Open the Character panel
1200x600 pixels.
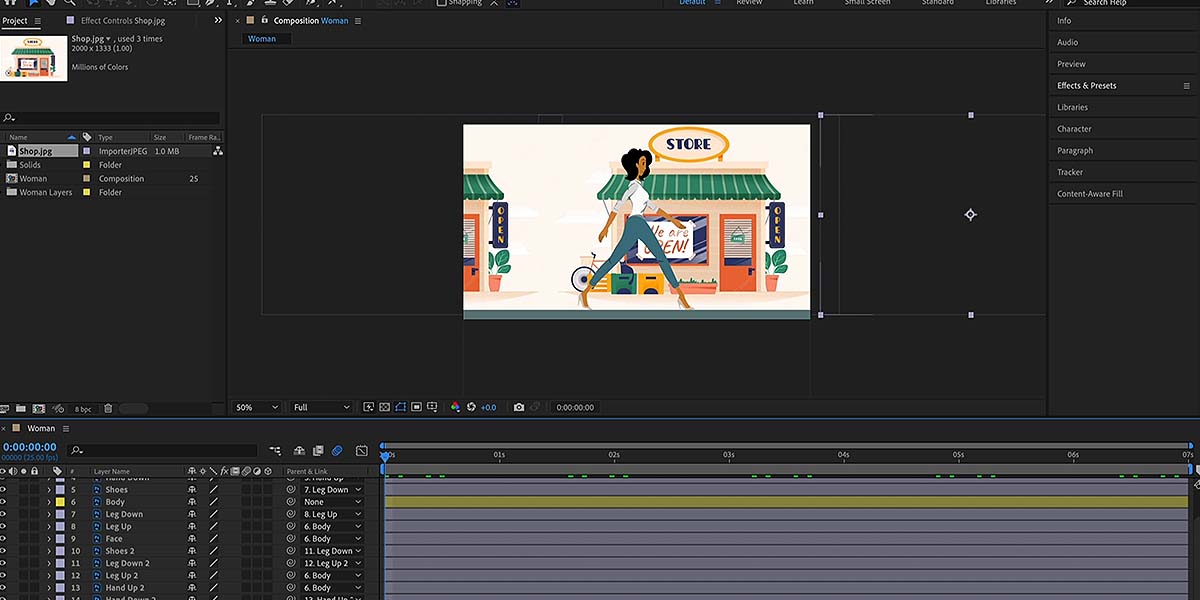1074,129
